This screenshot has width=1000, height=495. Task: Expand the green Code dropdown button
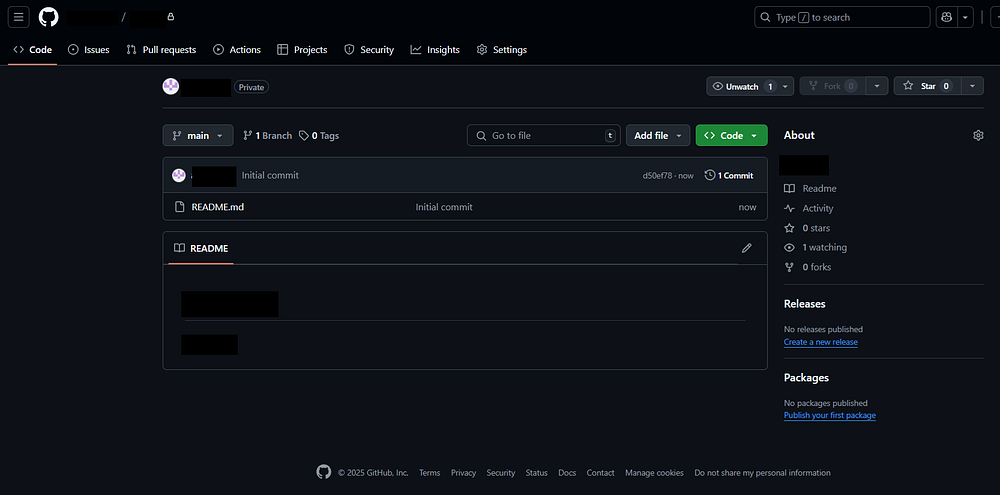click(731, 135)
